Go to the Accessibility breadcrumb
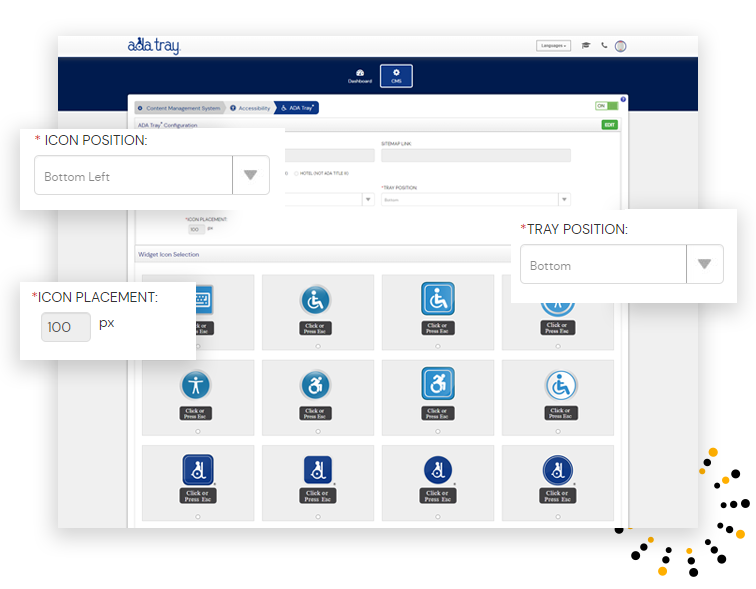The height and width of the screenshot is (589, 756). [250, 108]
